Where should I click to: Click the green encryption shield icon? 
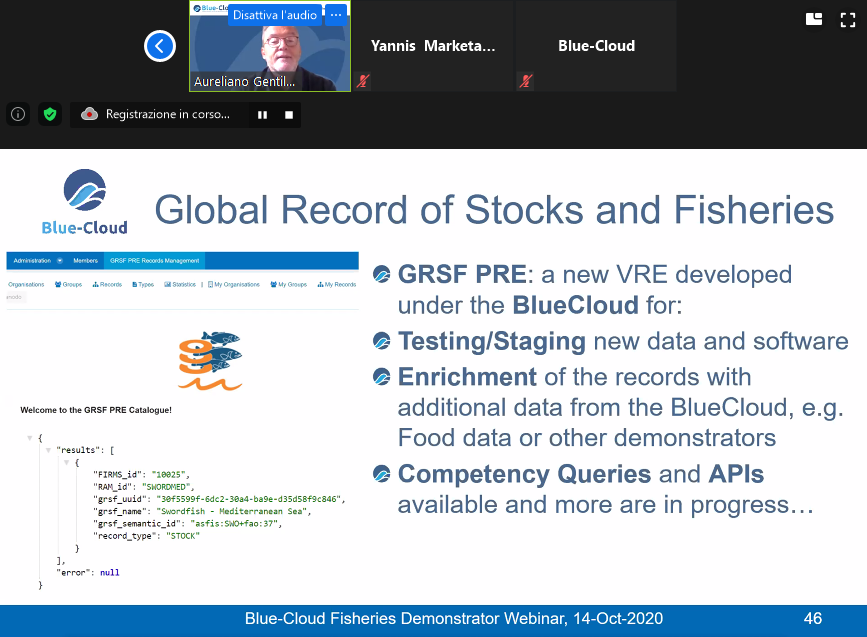click(50, 114)
